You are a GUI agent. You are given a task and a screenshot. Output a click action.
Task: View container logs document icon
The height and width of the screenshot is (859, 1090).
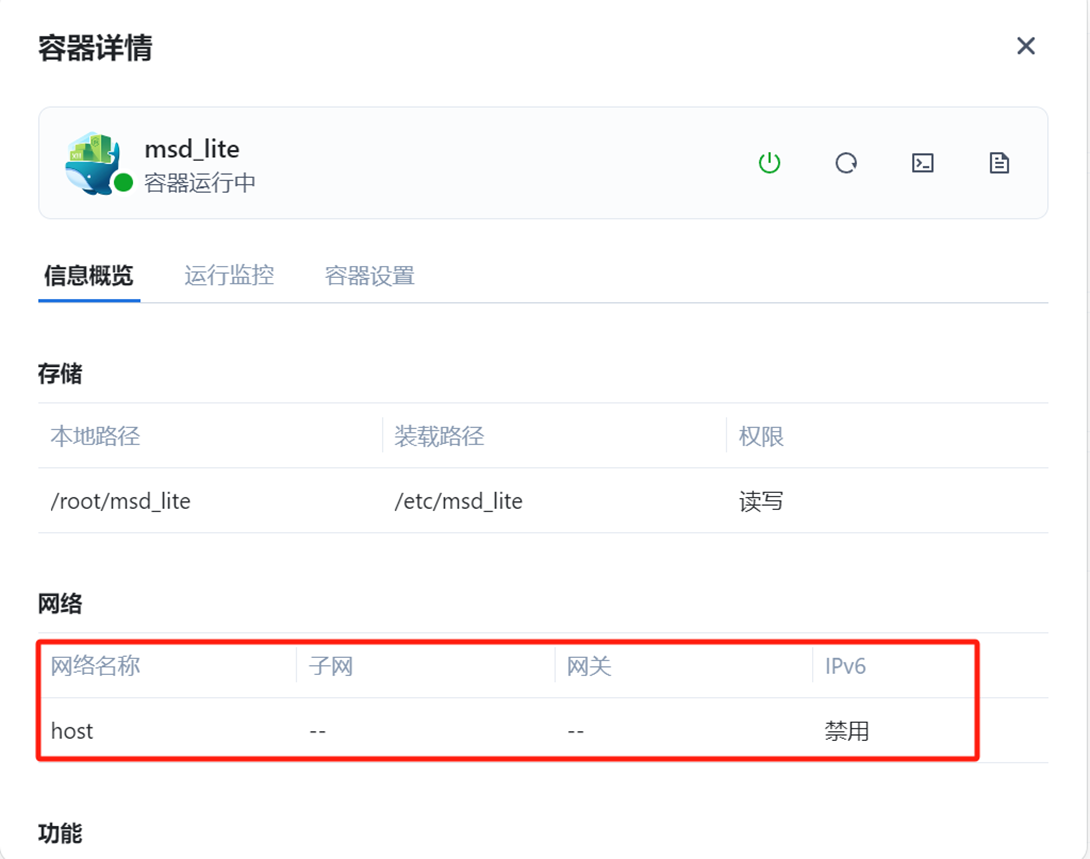[x=999, y=163]
